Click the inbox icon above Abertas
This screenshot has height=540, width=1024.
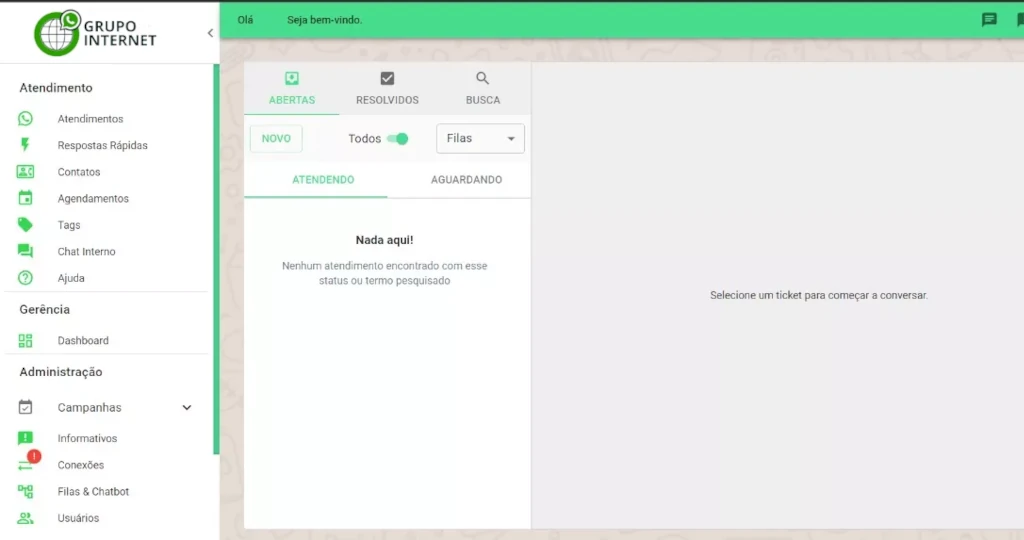click(x=291, y=78)
